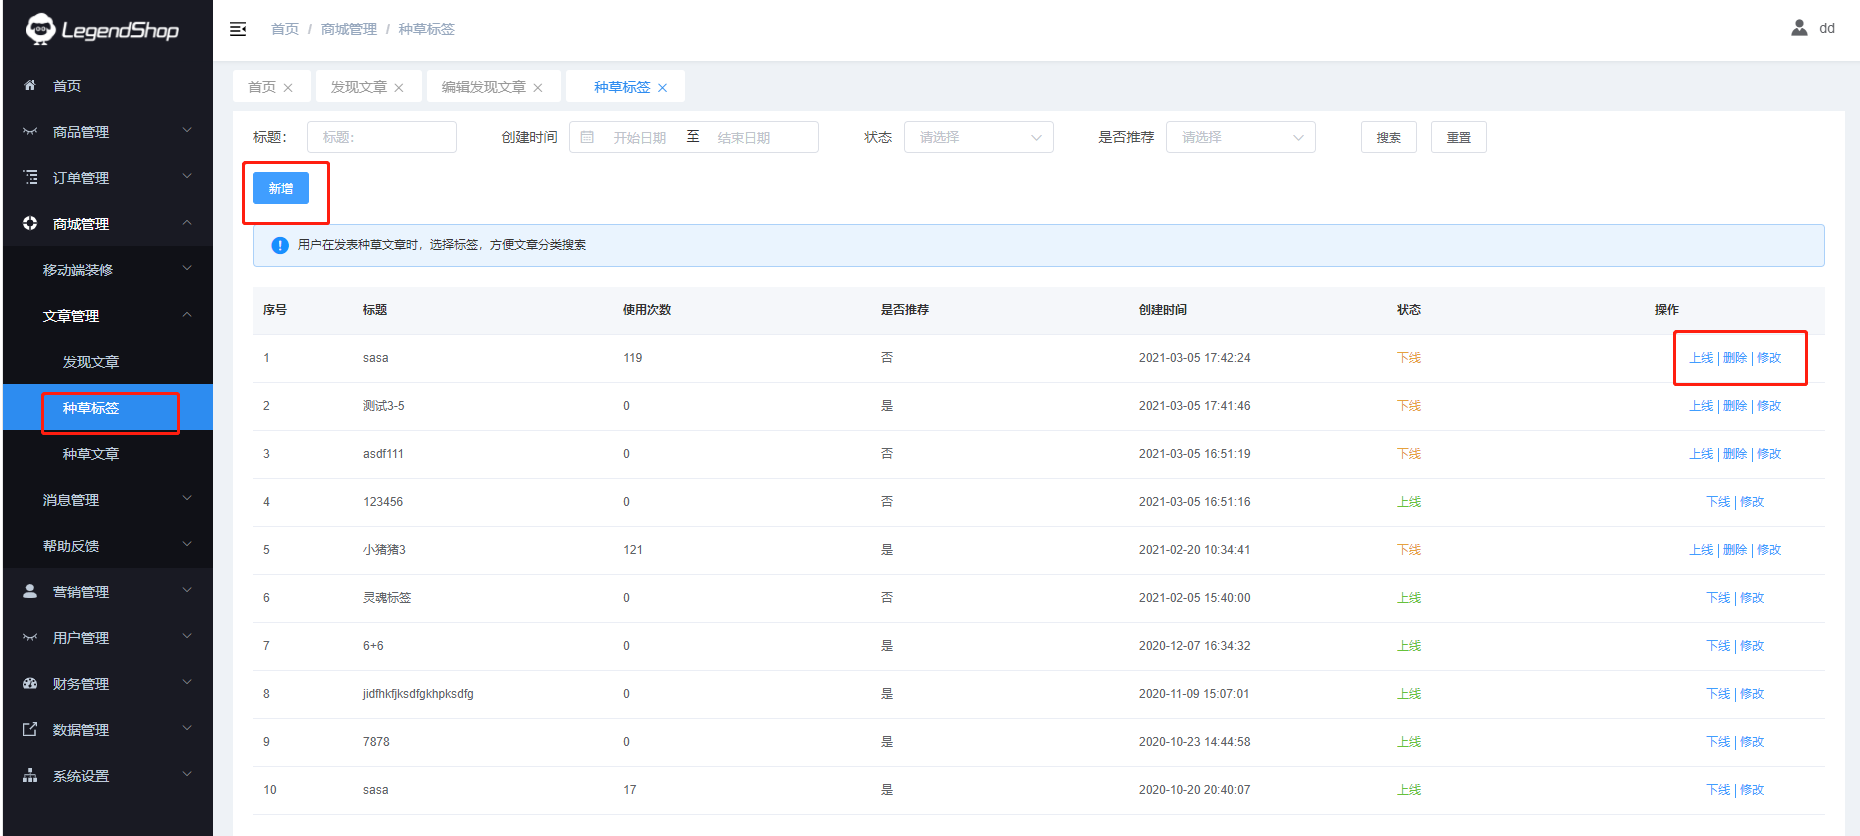The image size is (1860, 836).
Task: Close the 编辑发现文章 tab via X icon
Action: pos(538,88)
